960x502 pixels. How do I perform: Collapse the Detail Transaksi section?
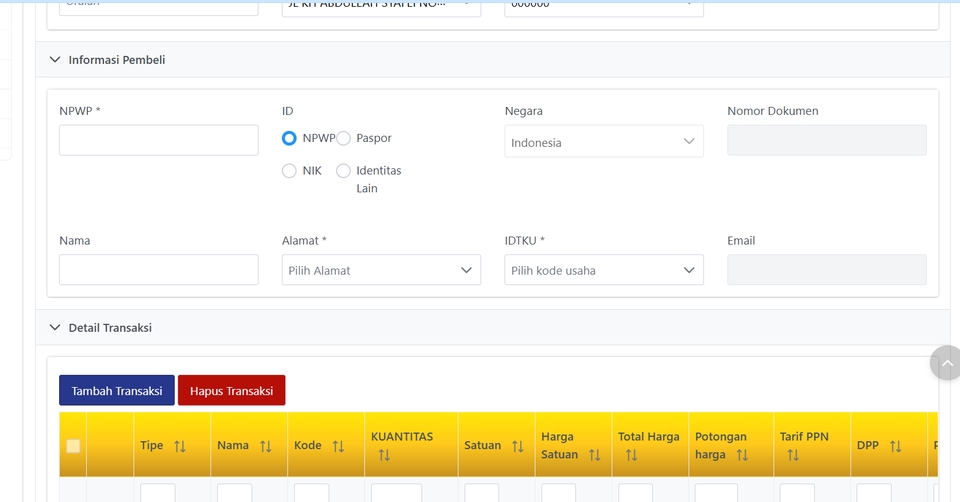(x=55, y=328)
